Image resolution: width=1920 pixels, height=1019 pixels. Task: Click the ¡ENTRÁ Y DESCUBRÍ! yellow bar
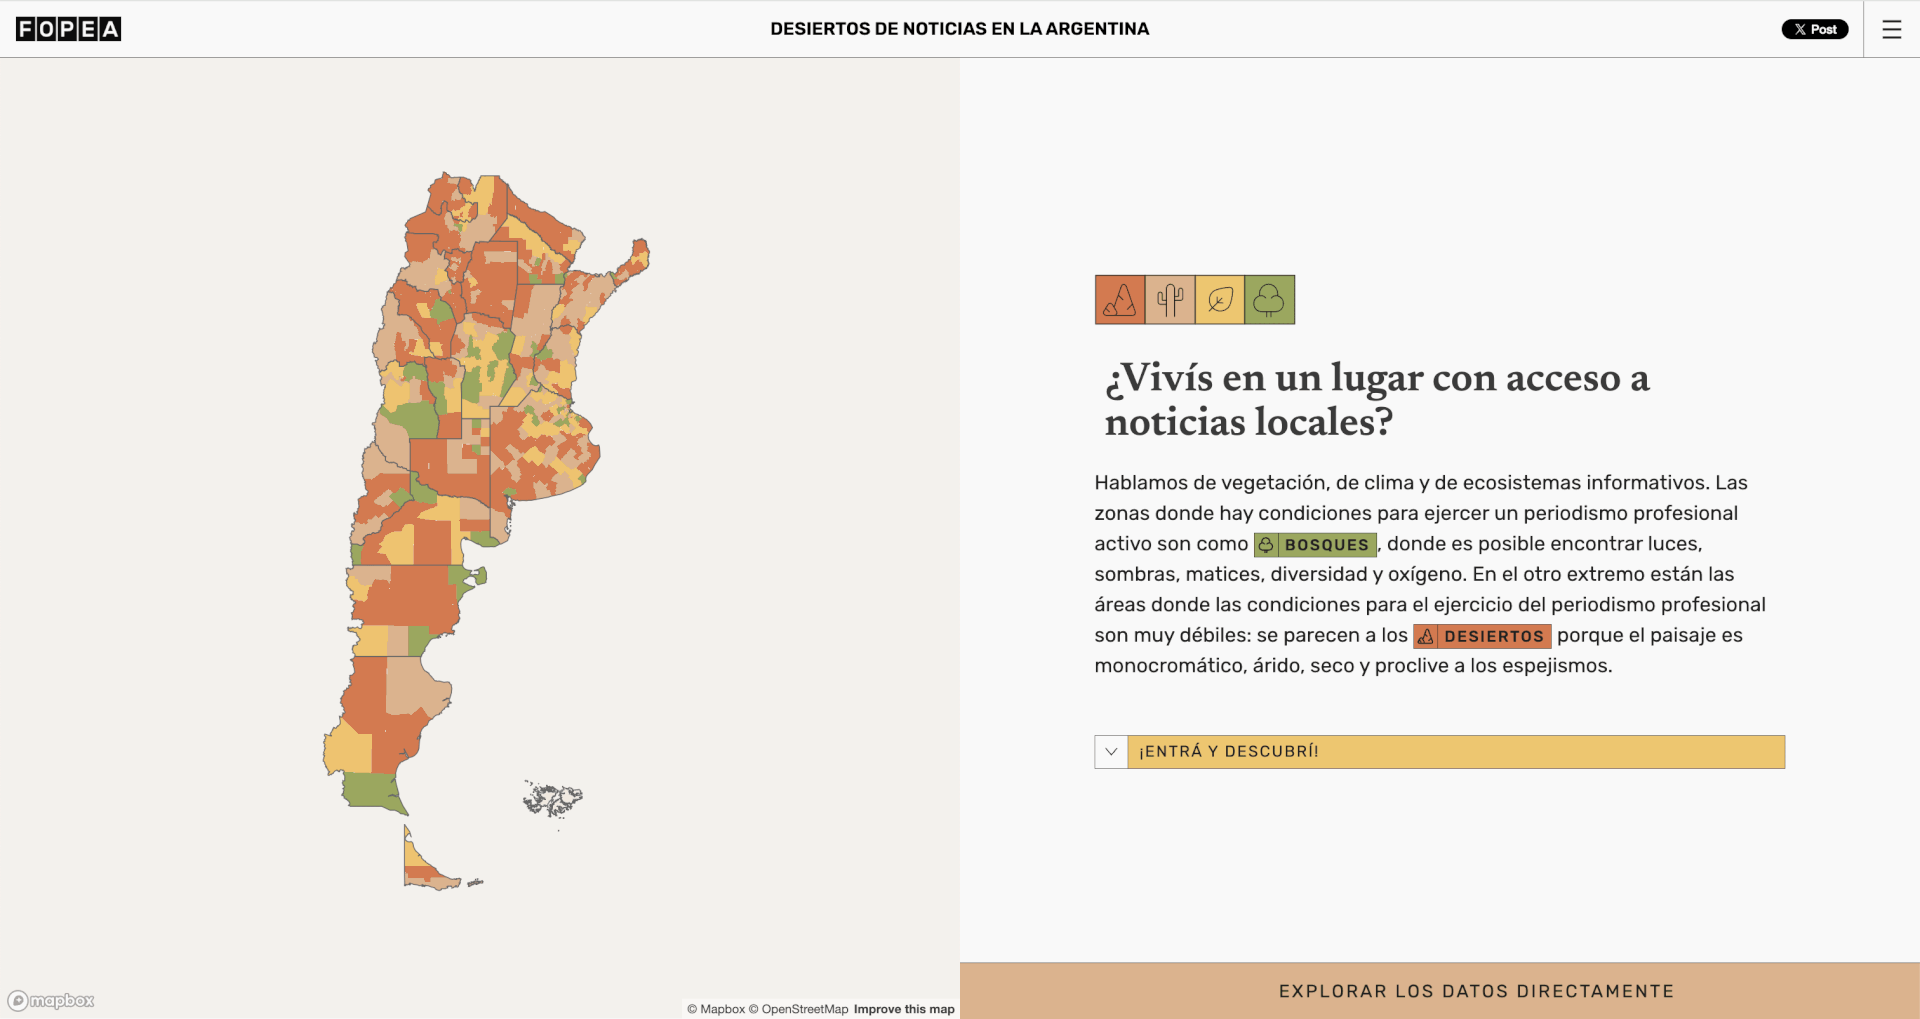(x=1456, y=752)
